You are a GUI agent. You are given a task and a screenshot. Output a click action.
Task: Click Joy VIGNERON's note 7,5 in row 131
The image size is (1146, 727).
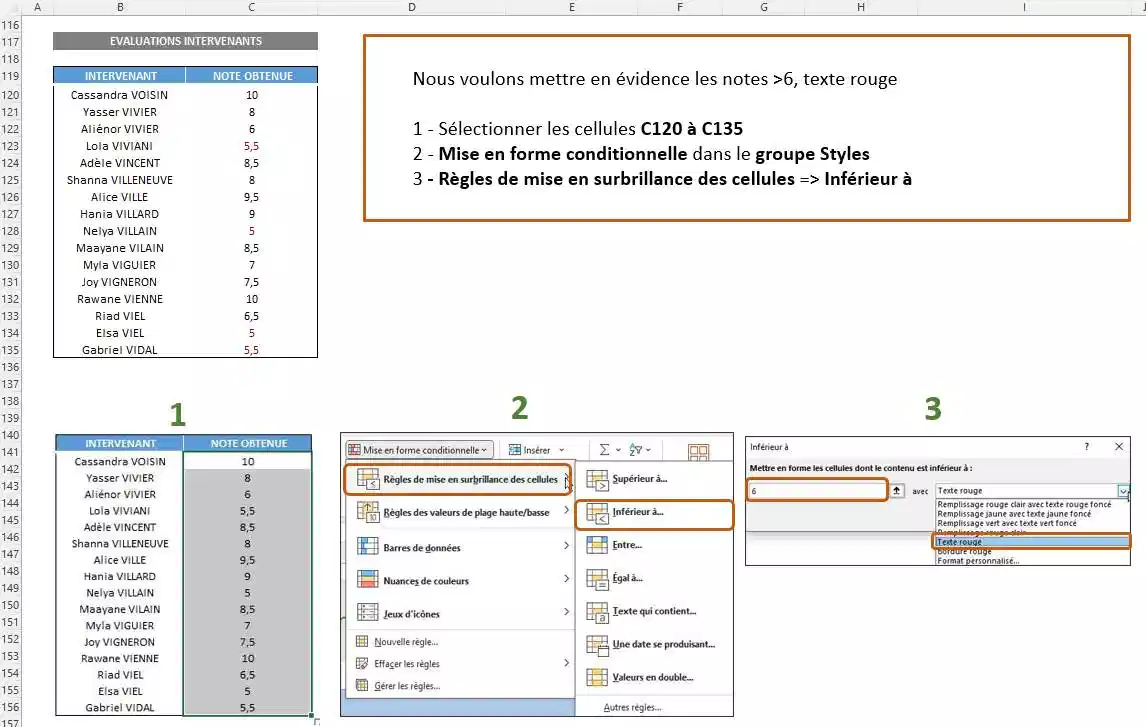point(251,282)
